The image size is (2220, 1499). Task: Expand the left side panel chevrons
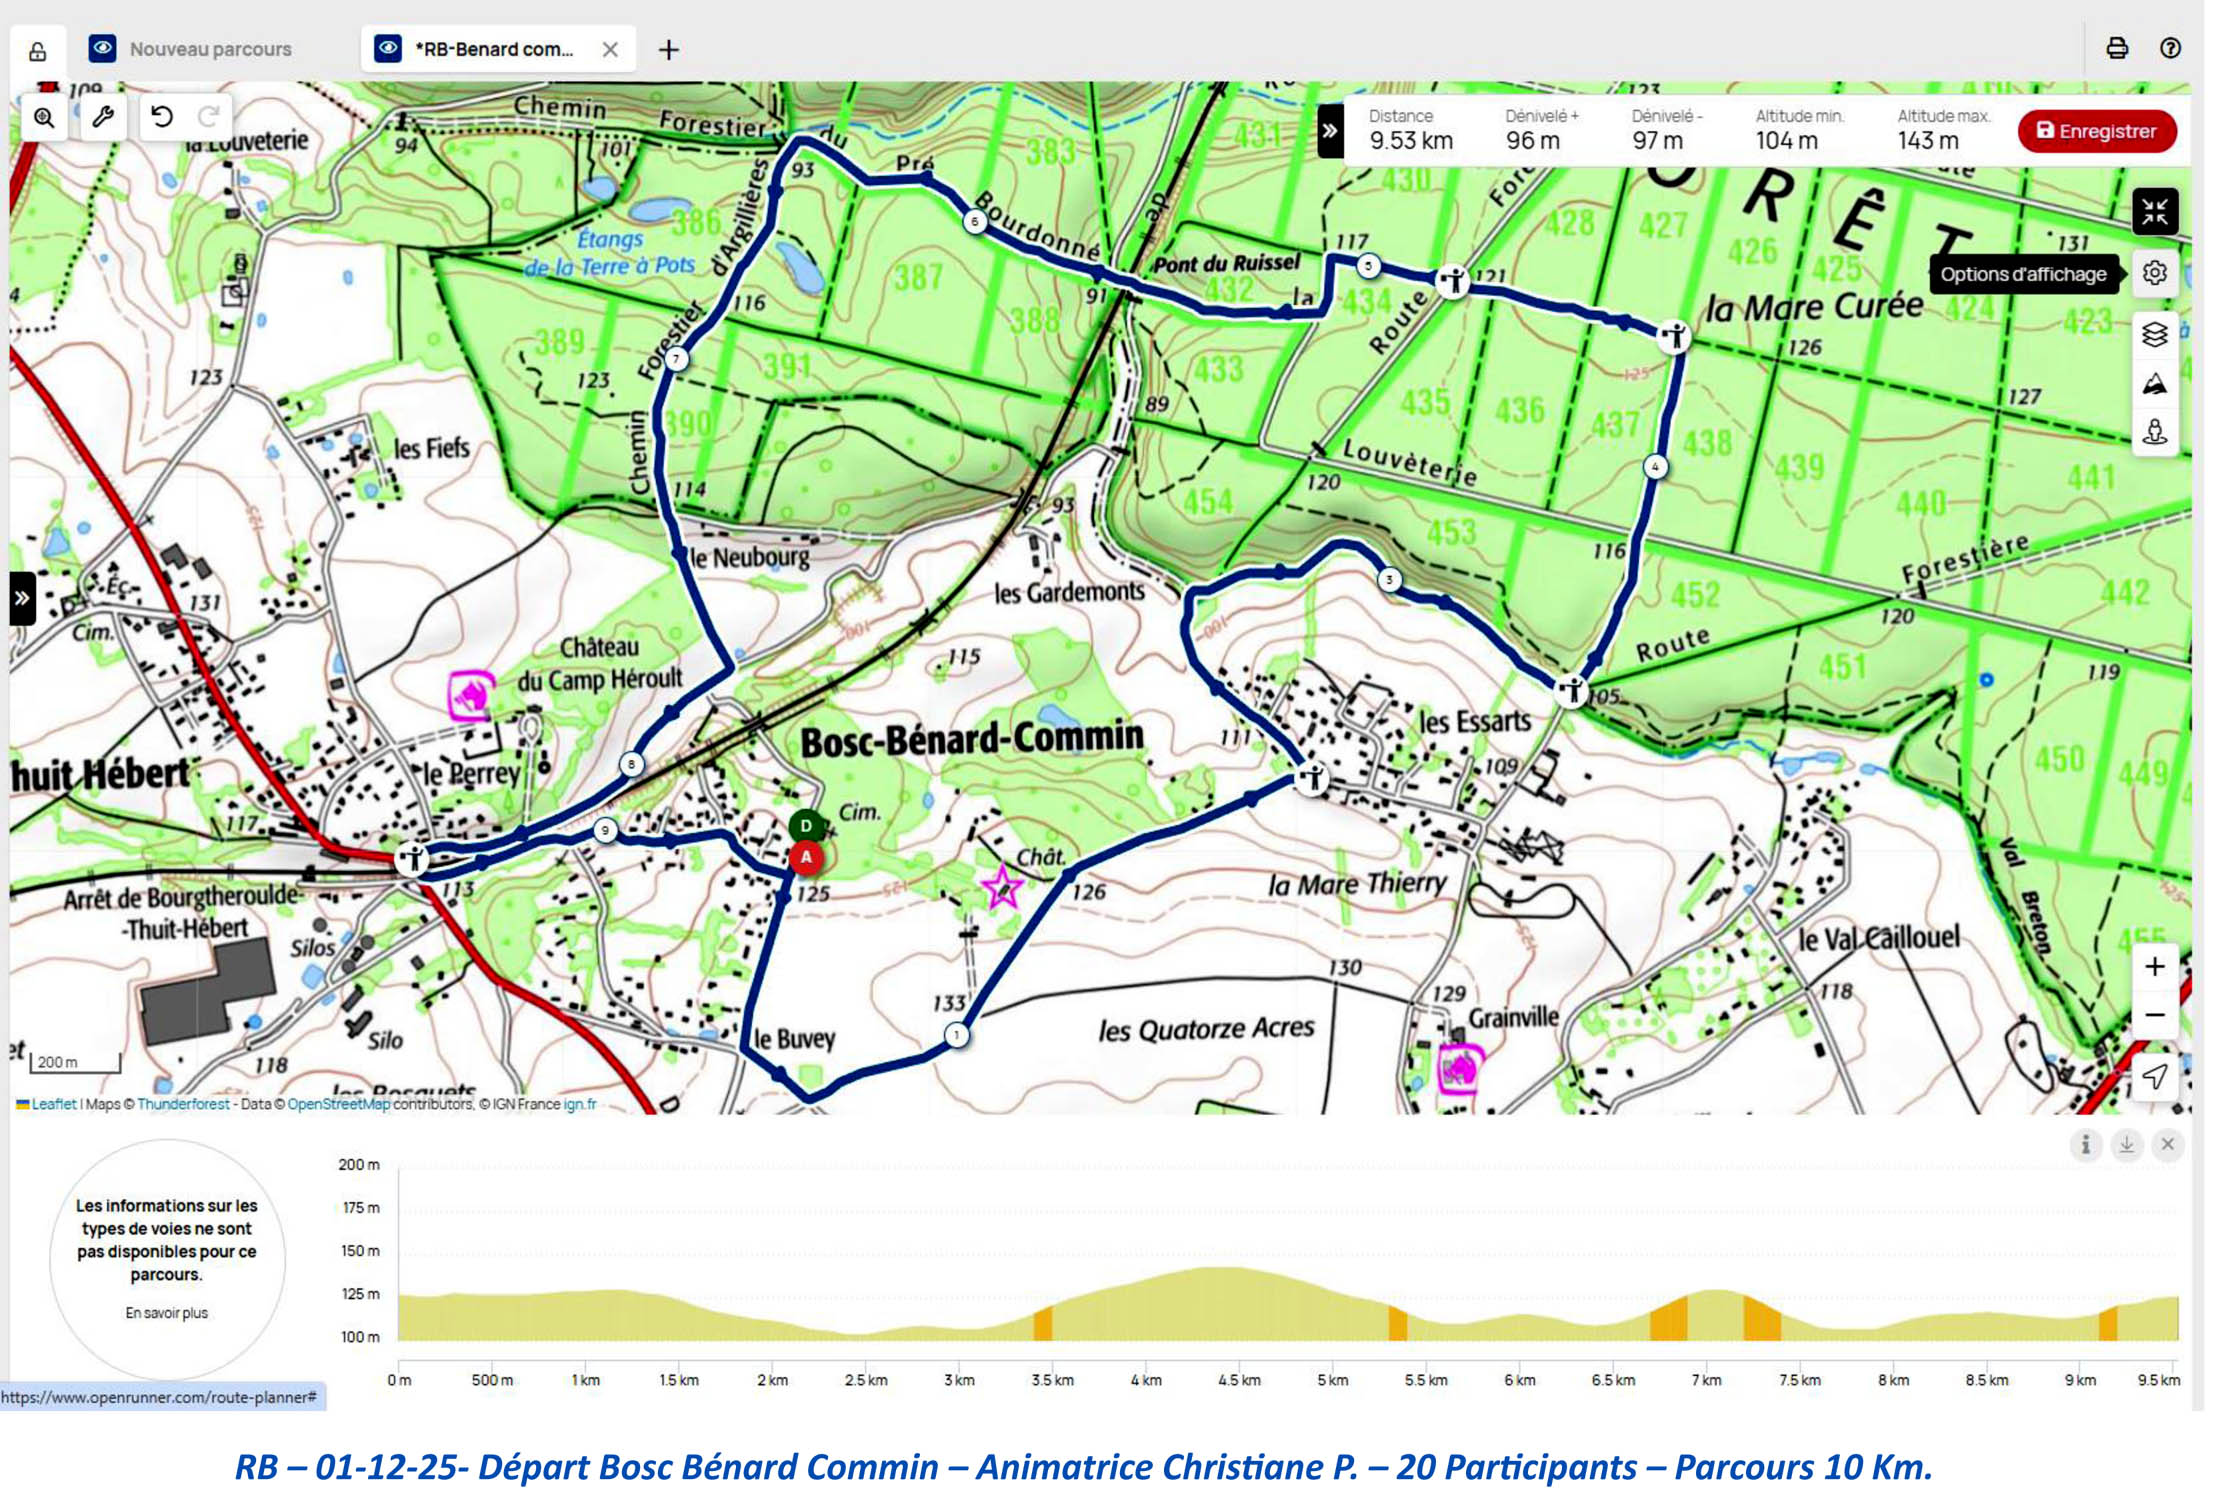(22, 598)
